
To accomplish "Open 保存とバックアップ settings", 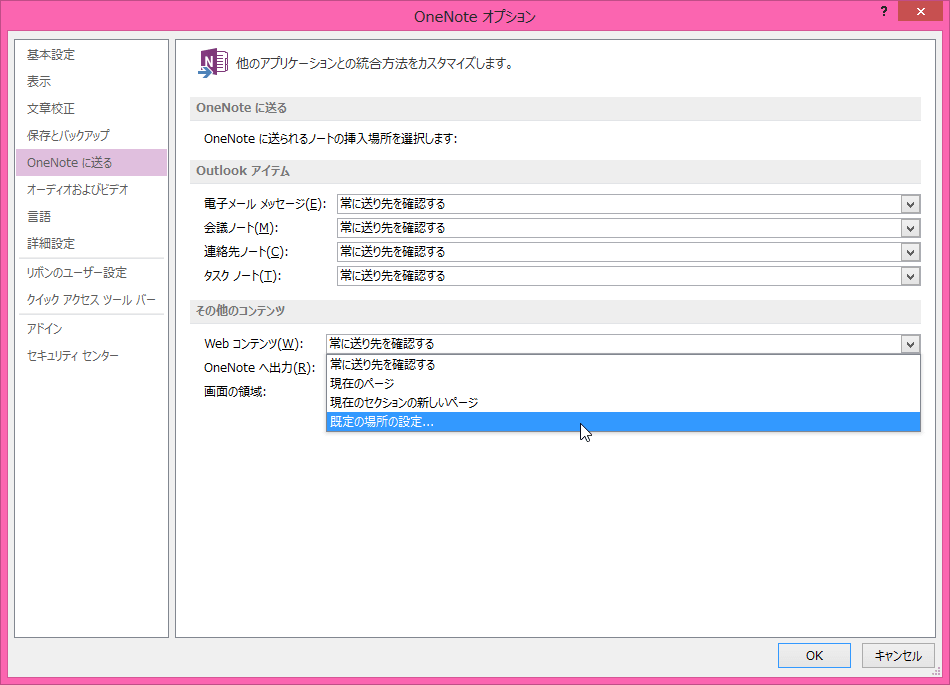I will [x=91, y=136].
